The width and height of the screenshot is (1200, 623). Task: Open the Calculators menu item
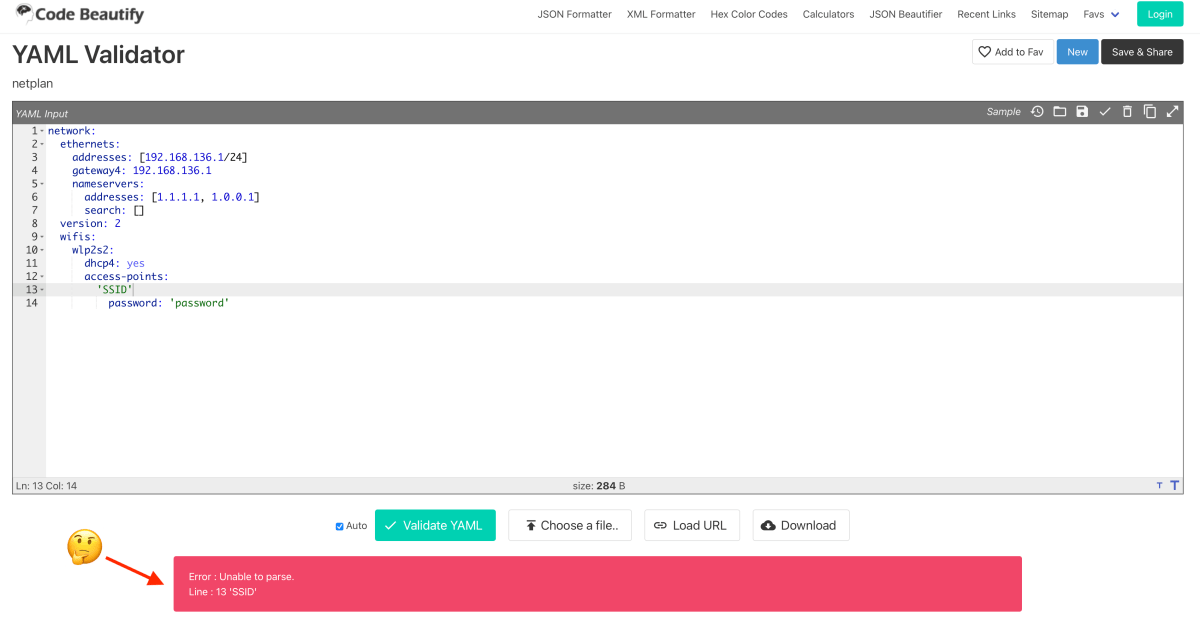point(828,14)
